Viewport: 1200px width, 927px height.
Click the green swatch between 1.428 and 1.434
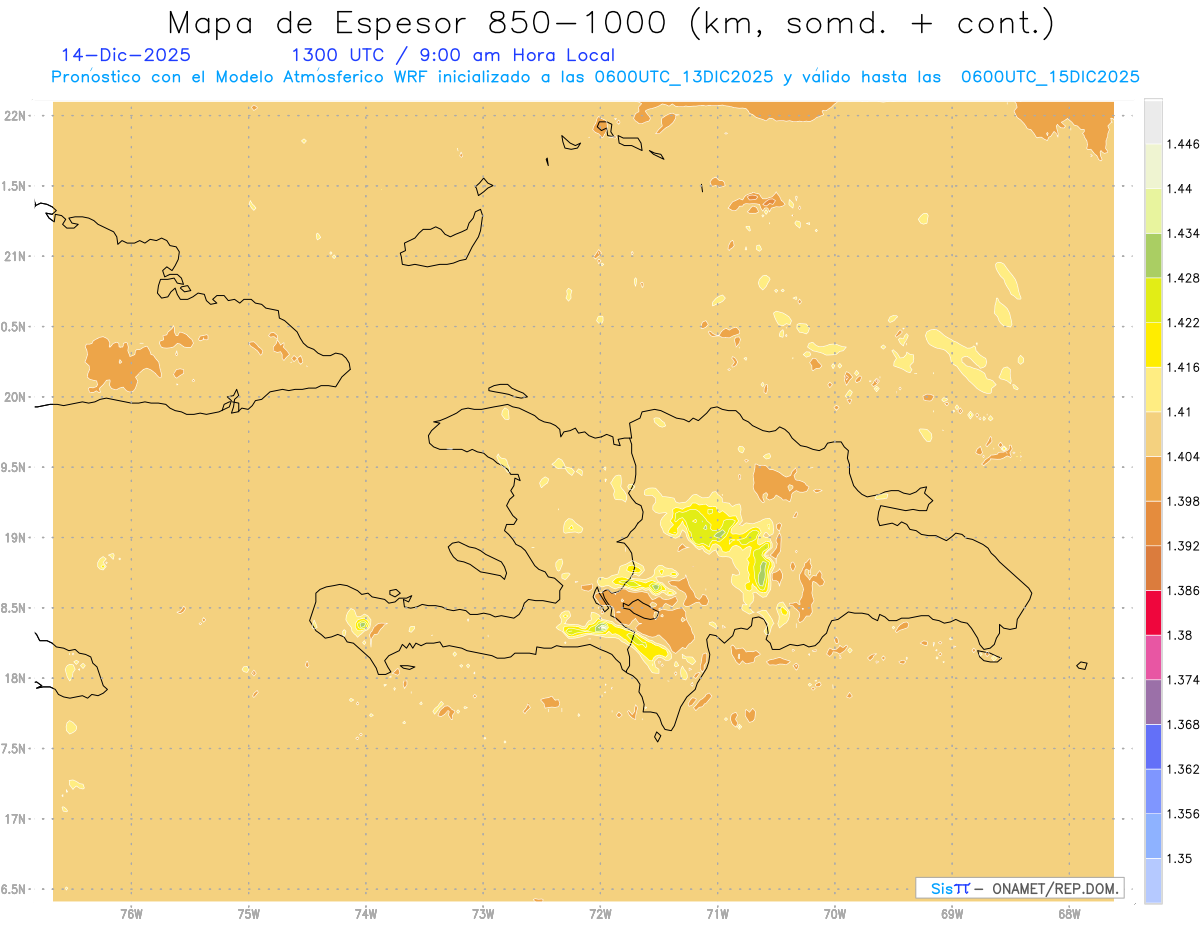point(1153,255)
